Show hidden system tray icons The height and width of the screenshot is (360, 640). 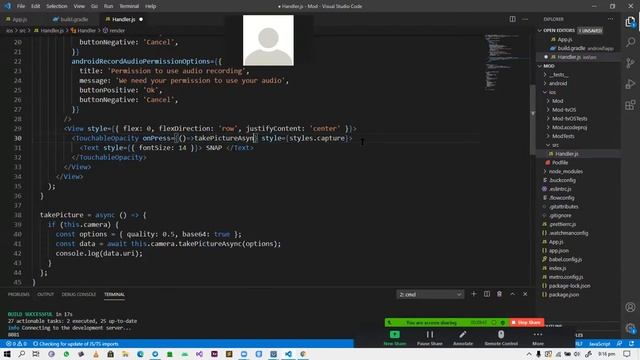coord(529,354)
